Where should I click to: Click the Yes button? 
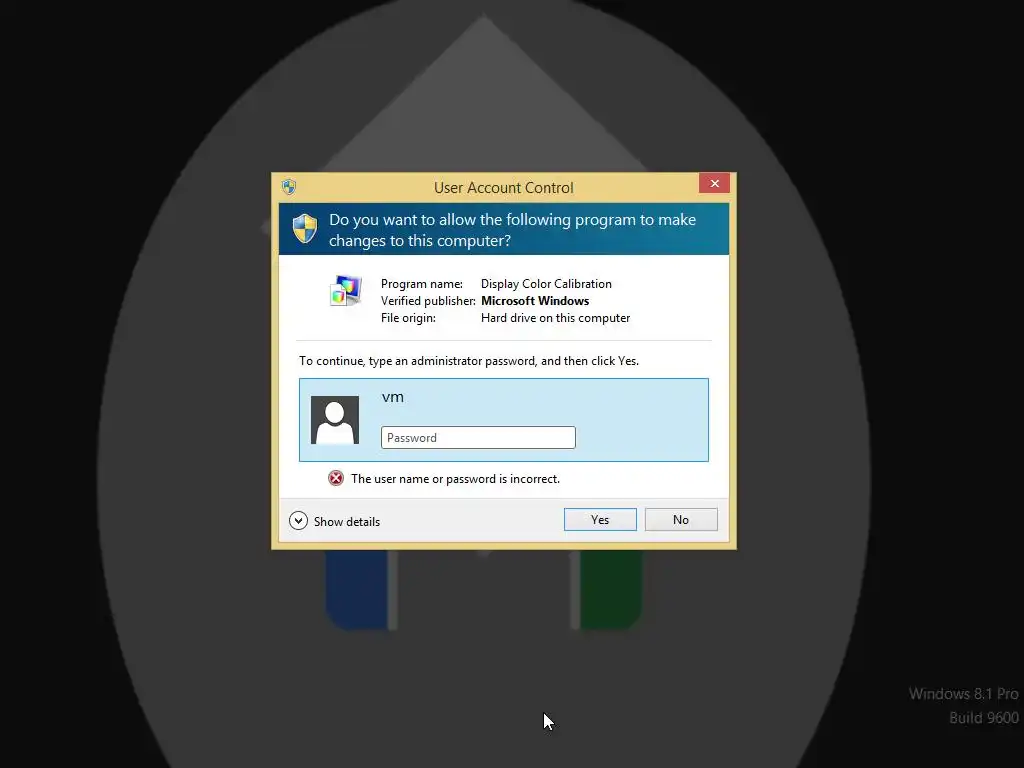(x=600, y=520)
